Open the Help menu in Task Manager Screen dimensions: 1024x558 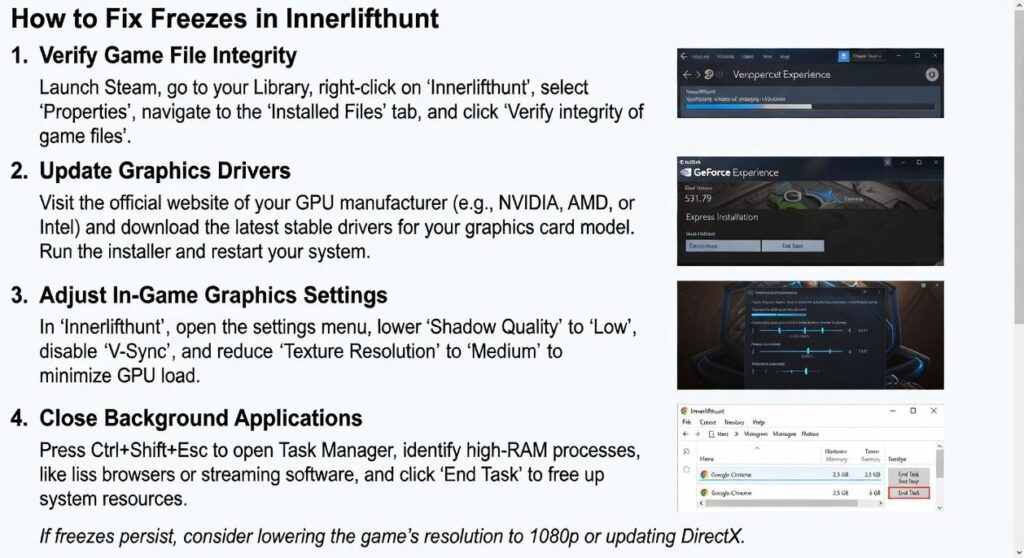pos(758,422)
